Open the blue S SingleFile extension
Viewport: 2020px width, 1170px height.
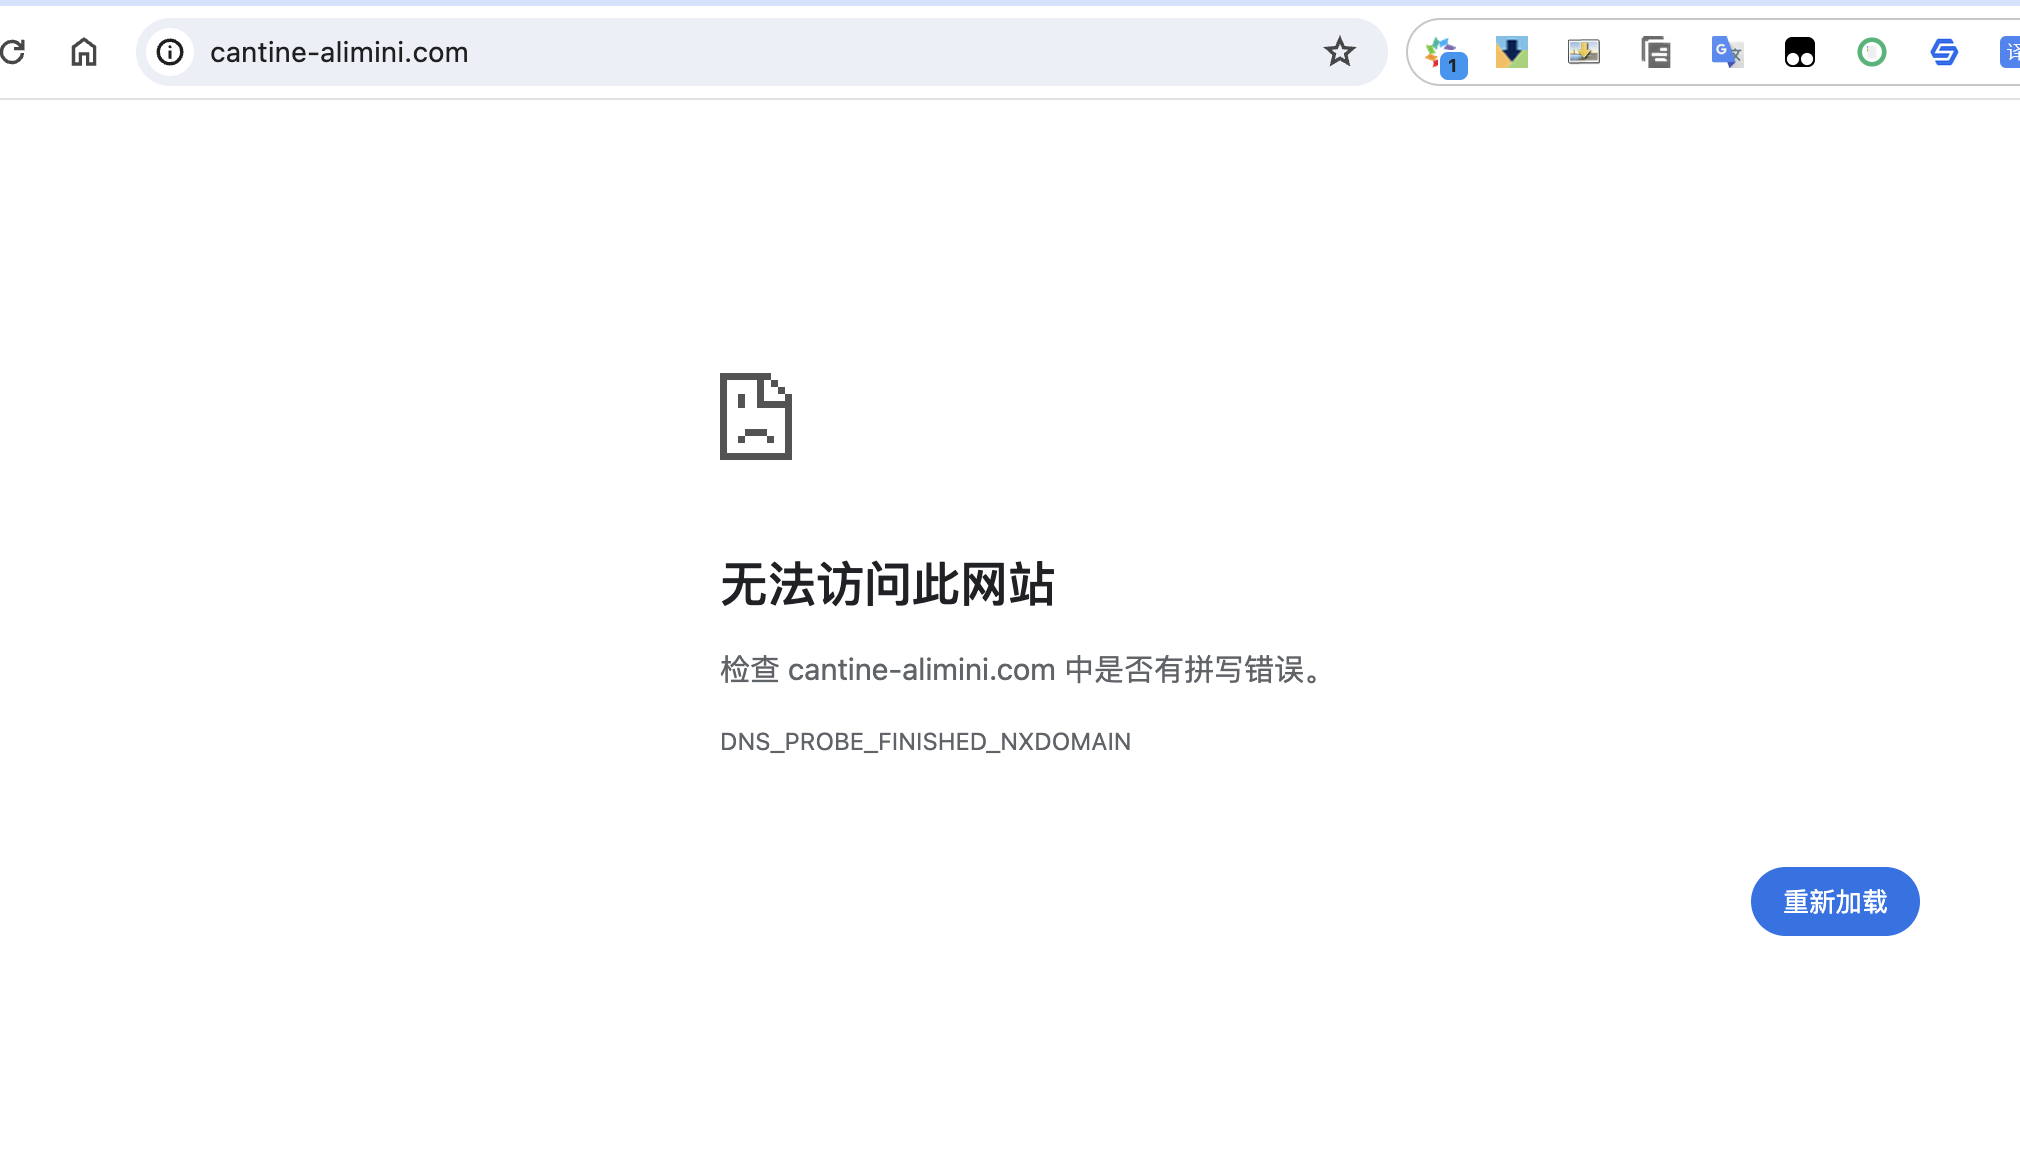coord(1942,52)
